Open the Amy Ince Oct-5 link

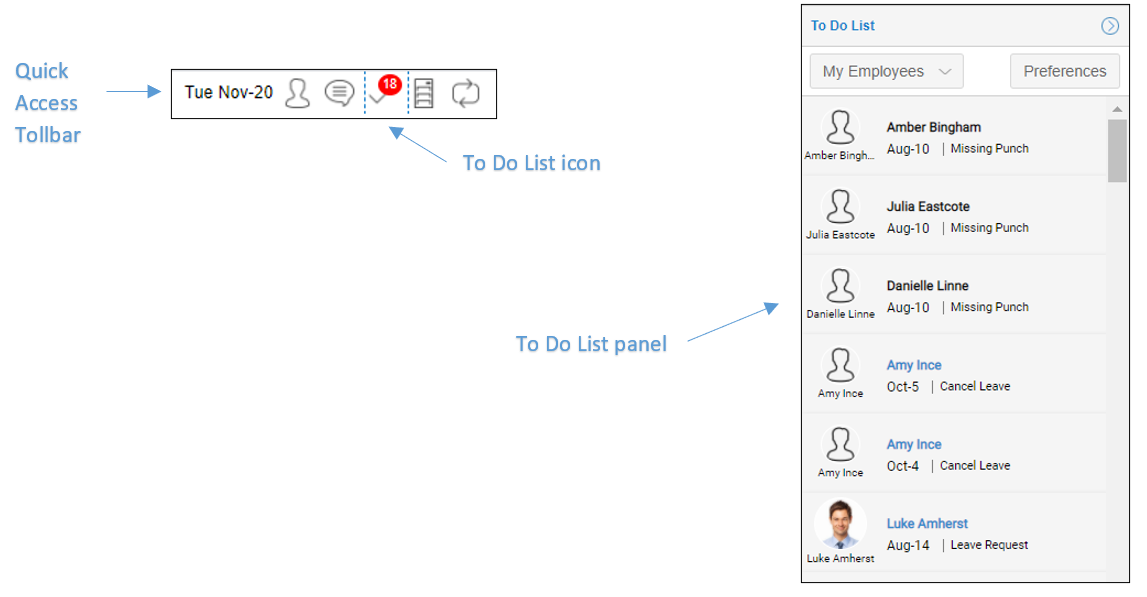coord(914,365)
